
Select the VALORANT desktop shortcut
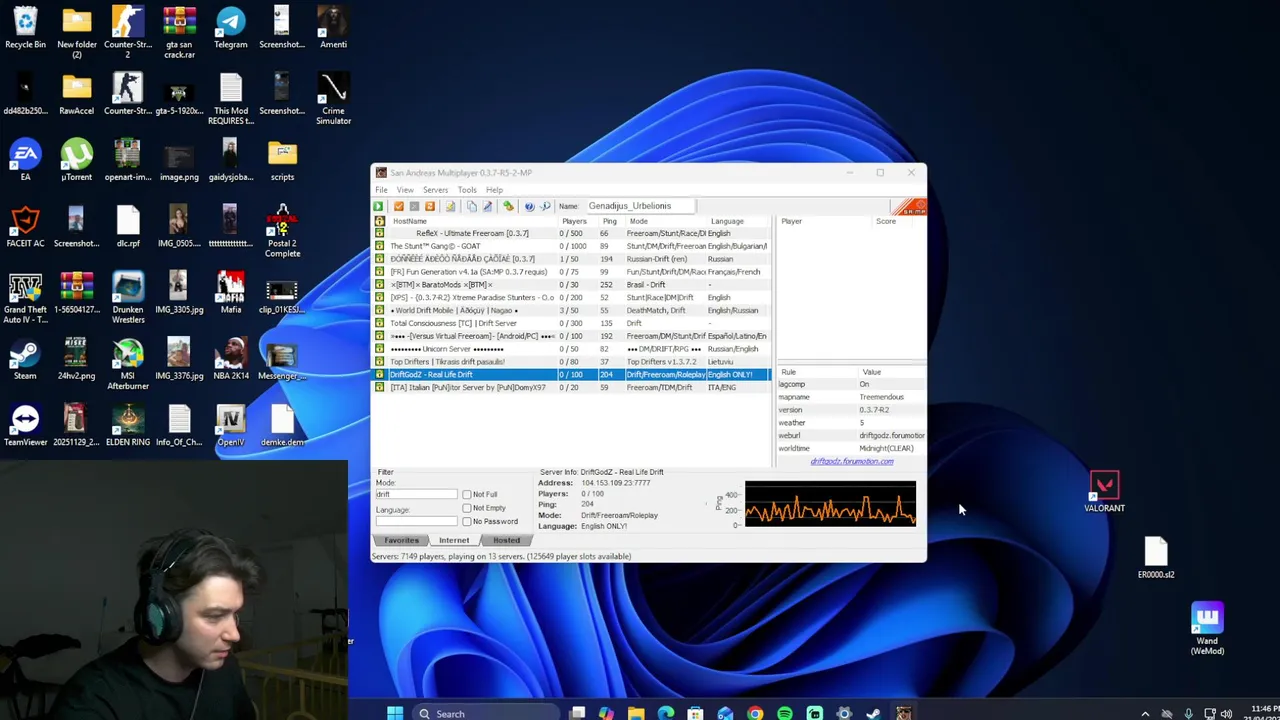(1104, 492)
